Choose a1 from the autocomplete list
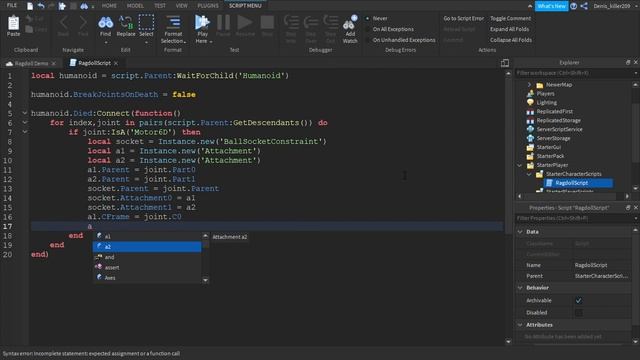 [x=147, y=236]
